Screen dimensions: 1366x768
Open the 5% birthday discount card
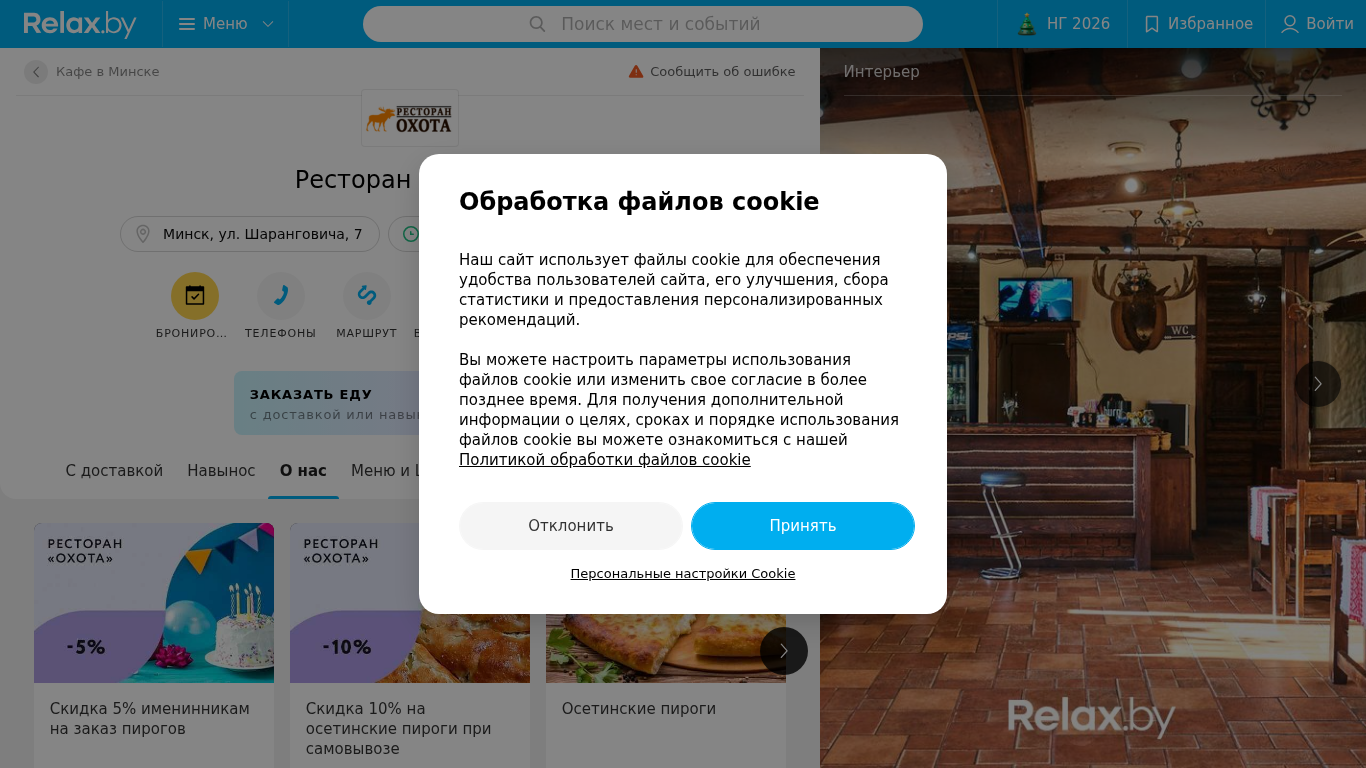pos(154,646)
